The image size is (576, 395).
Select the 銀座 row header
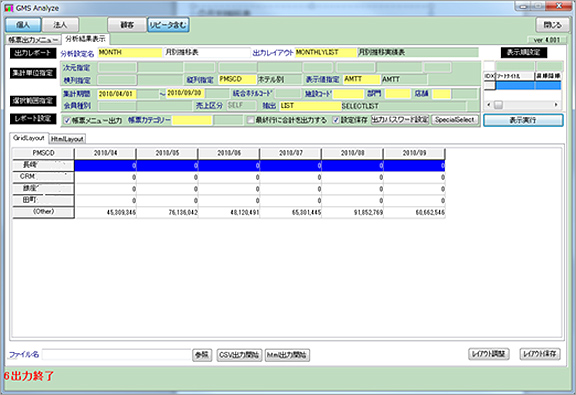click(43, 189)
